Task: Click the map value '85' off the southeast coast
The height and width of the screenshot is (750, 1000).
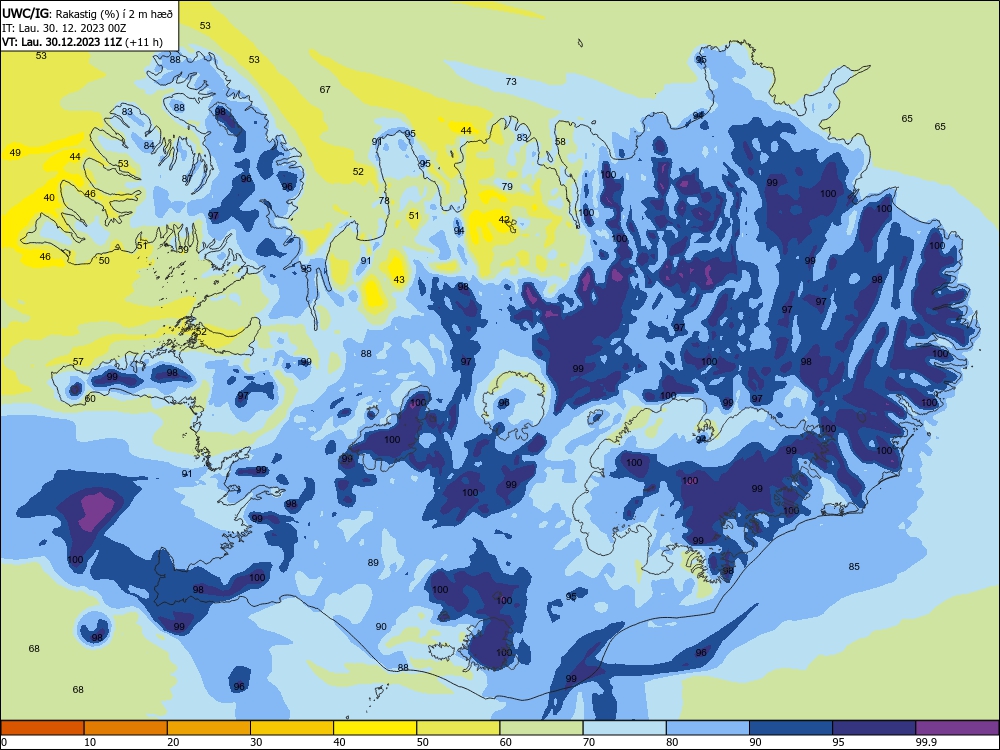Action: pos(854,567)
